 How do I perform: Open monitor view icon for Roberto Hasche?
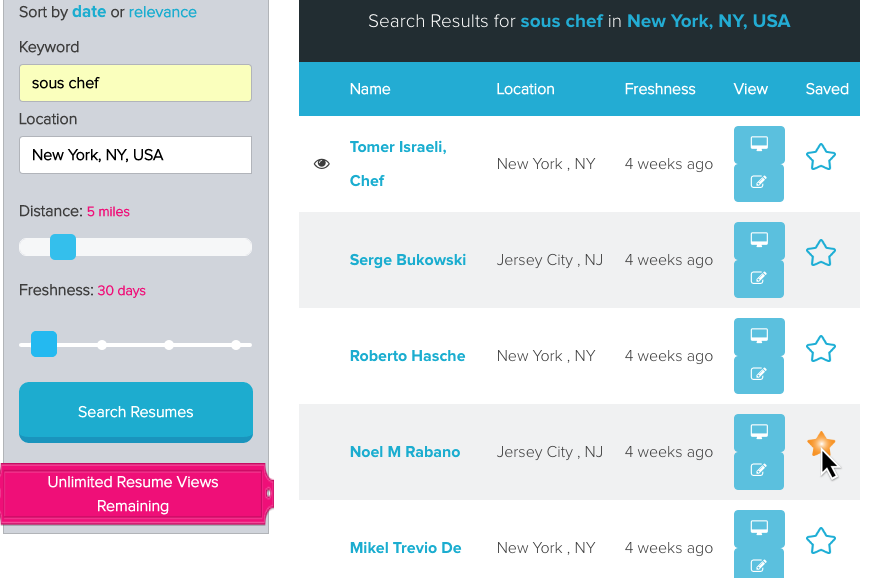coord(759,336)
